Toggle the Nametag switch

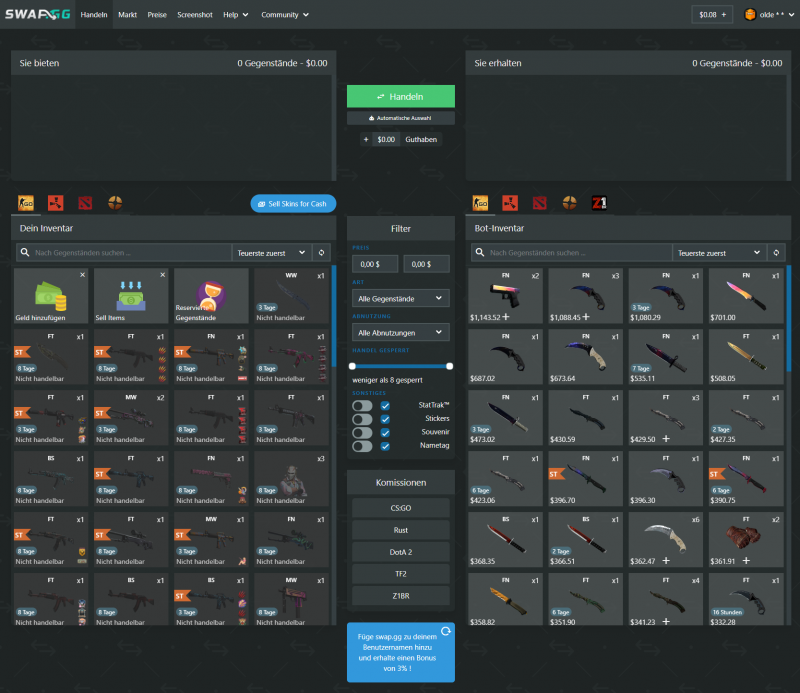[x=362, y=446]
